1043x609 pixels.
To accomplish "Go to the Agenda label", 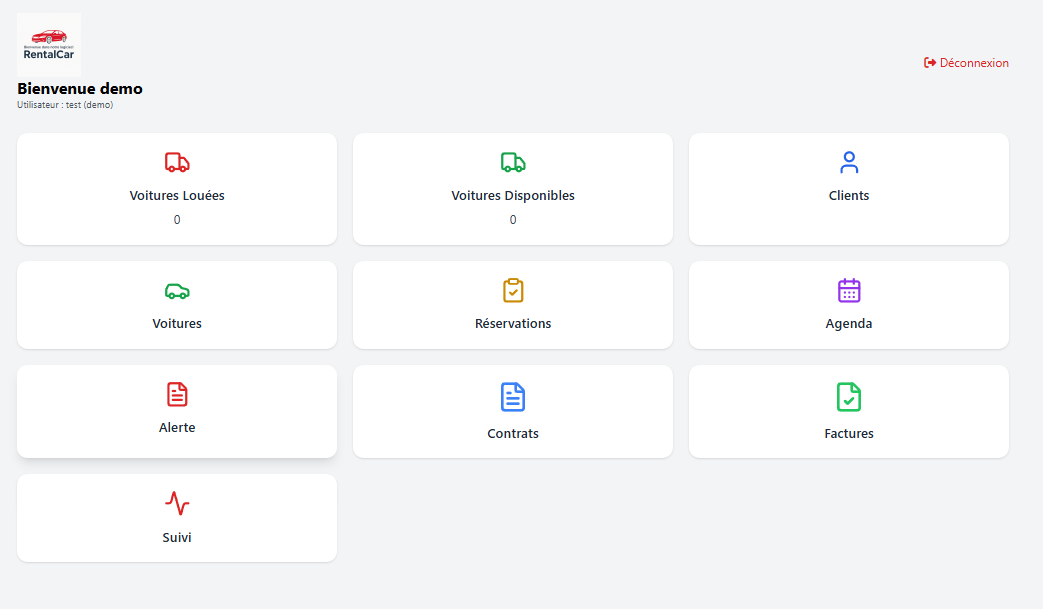I will [x=849, y=324].
